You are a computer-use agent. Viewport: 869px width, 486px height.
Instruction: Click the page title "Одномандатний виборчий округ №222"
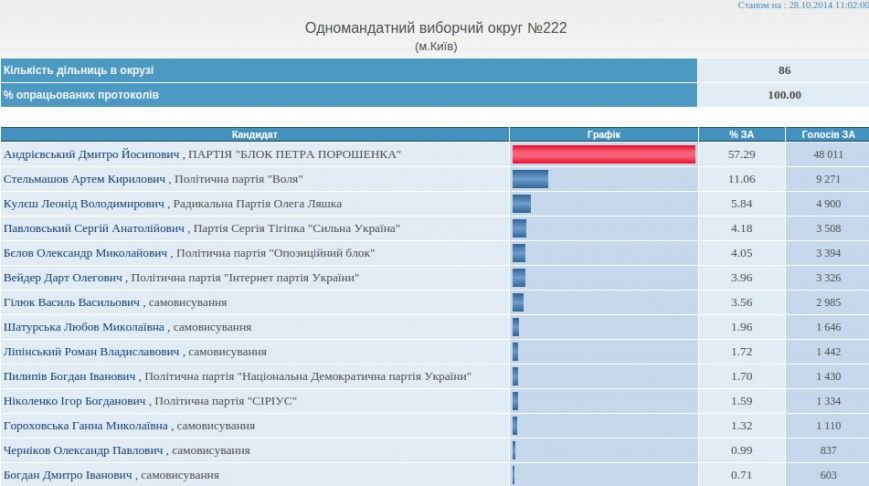(x=436, y=28)
